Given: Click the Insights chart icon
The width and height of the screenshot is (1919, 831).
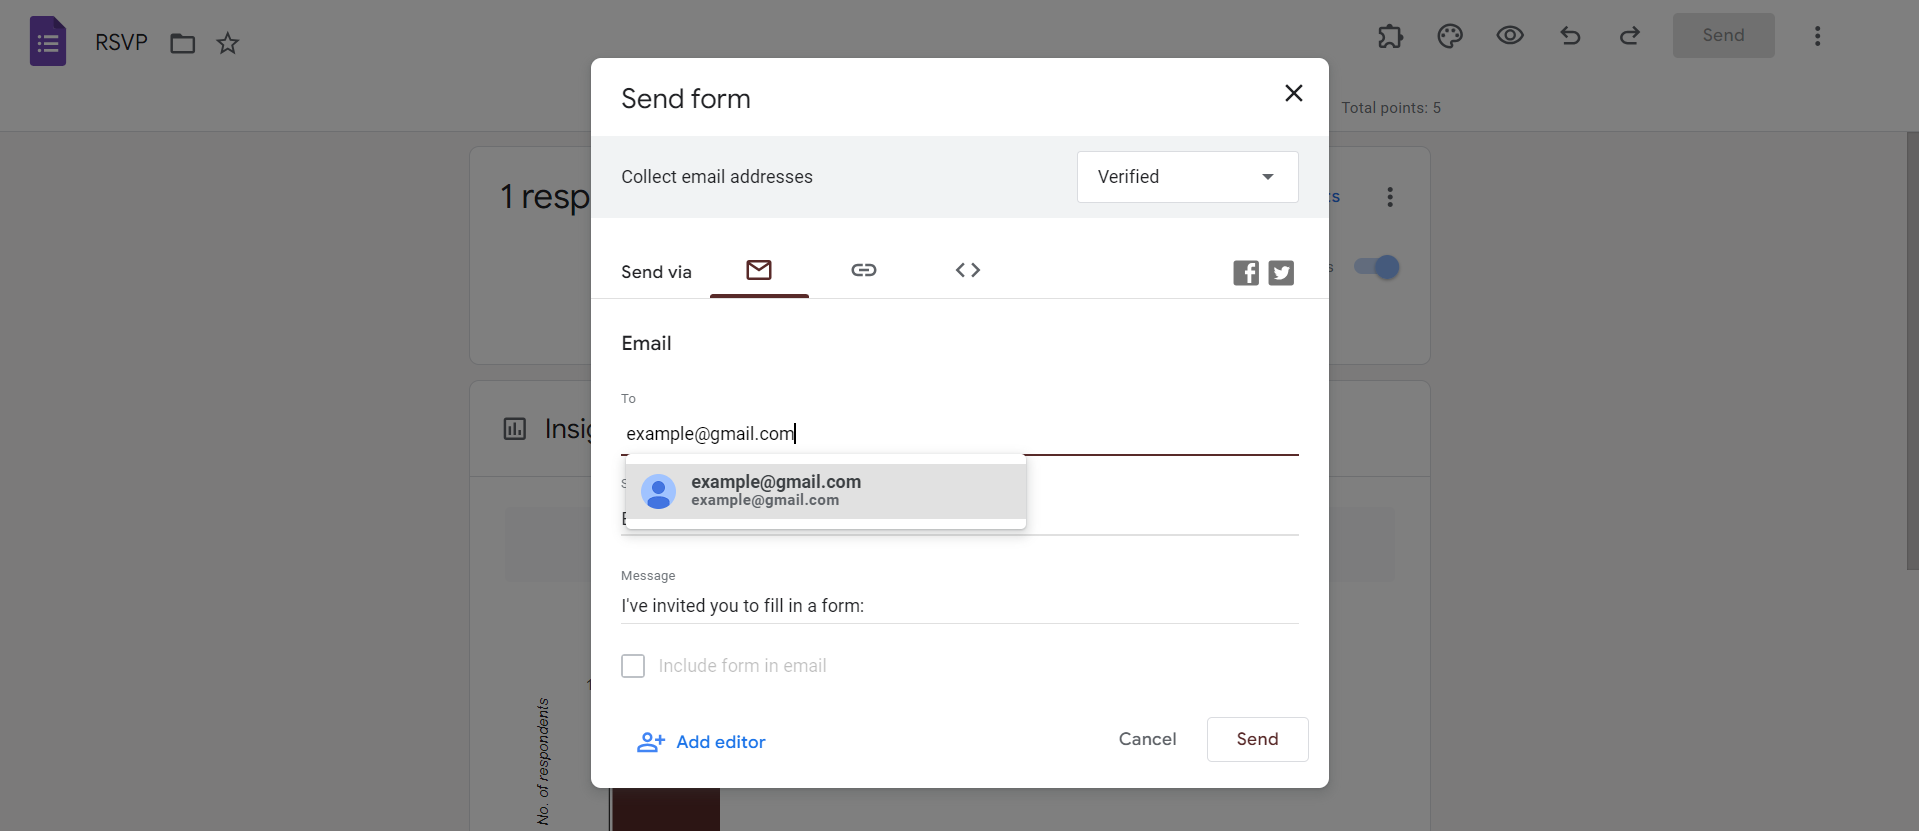Looking at the screenshot, I should 515,429.
